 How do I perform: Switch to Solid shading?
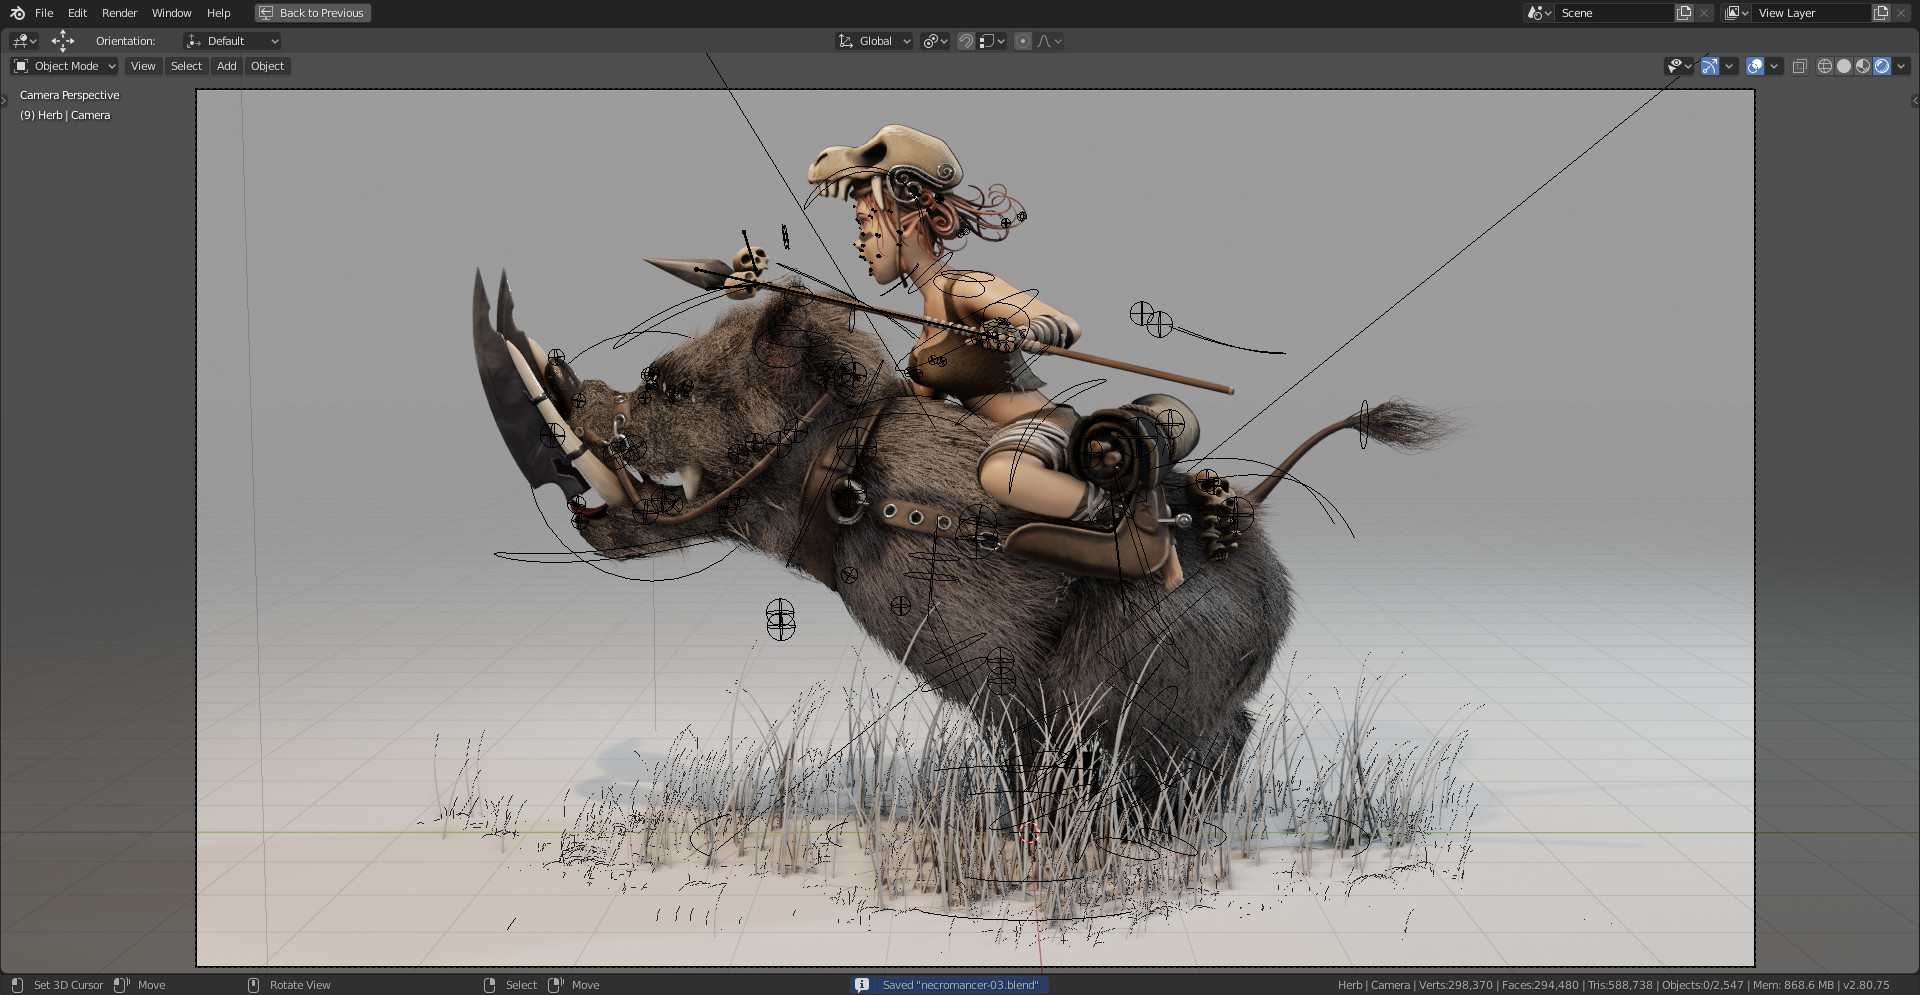click(x=1844, y=66)
